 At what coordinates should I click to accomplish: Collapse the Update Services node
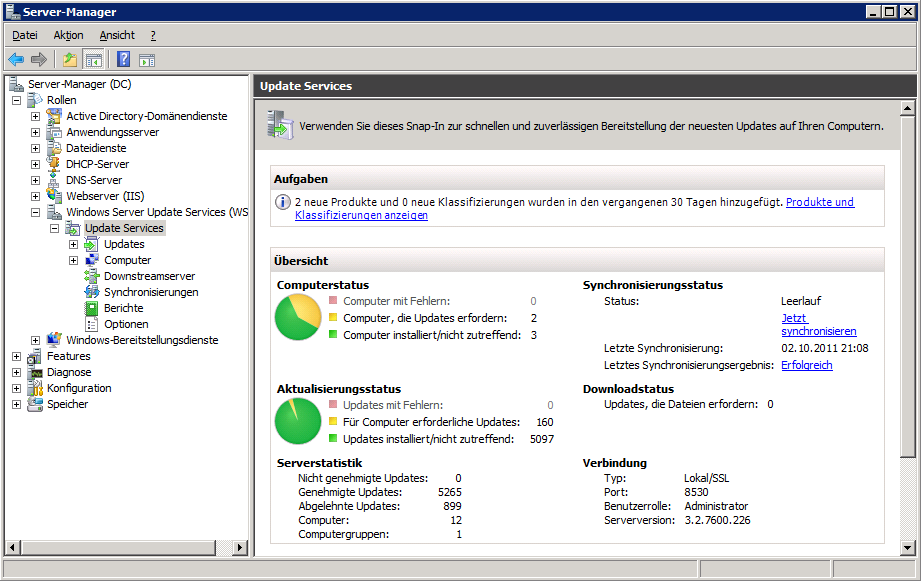(55, 228)
